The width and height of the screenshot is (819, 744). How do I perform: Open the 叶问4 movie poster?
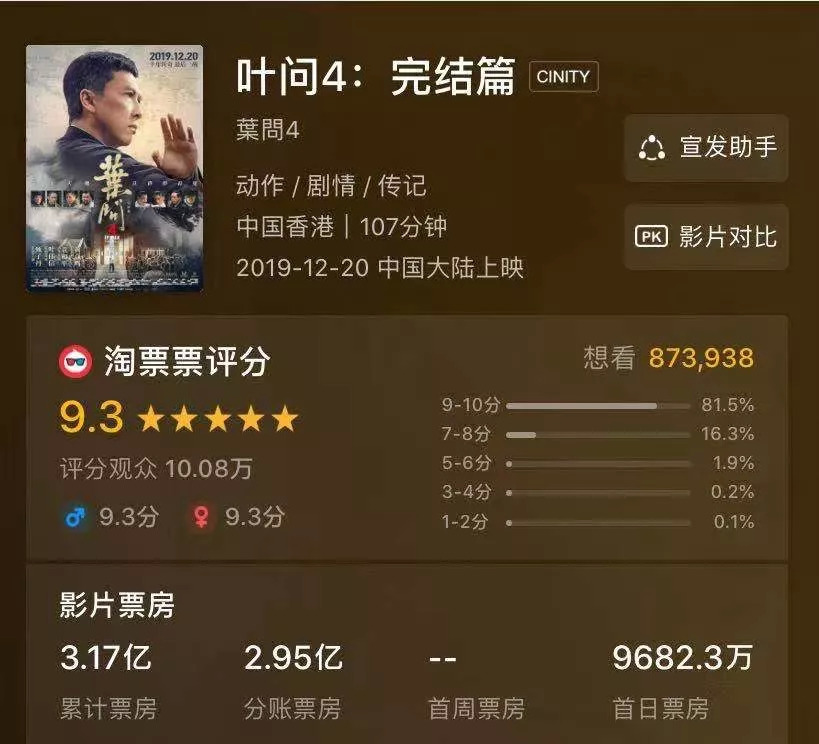pos(115,168)
